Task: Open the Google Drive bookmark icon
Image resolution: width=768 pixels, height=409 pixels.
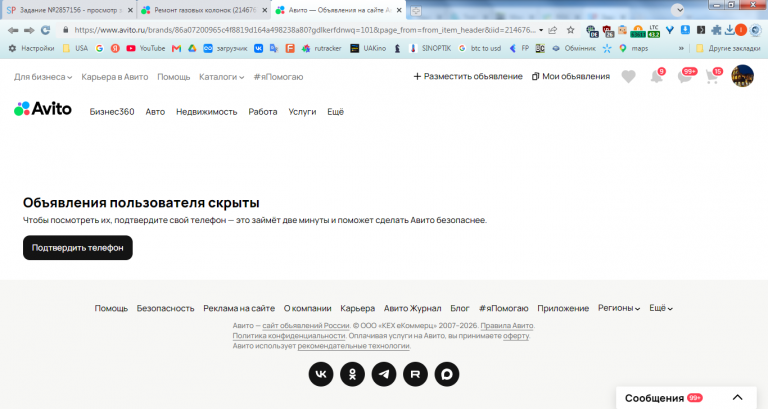Action: [x=192, y=48]
